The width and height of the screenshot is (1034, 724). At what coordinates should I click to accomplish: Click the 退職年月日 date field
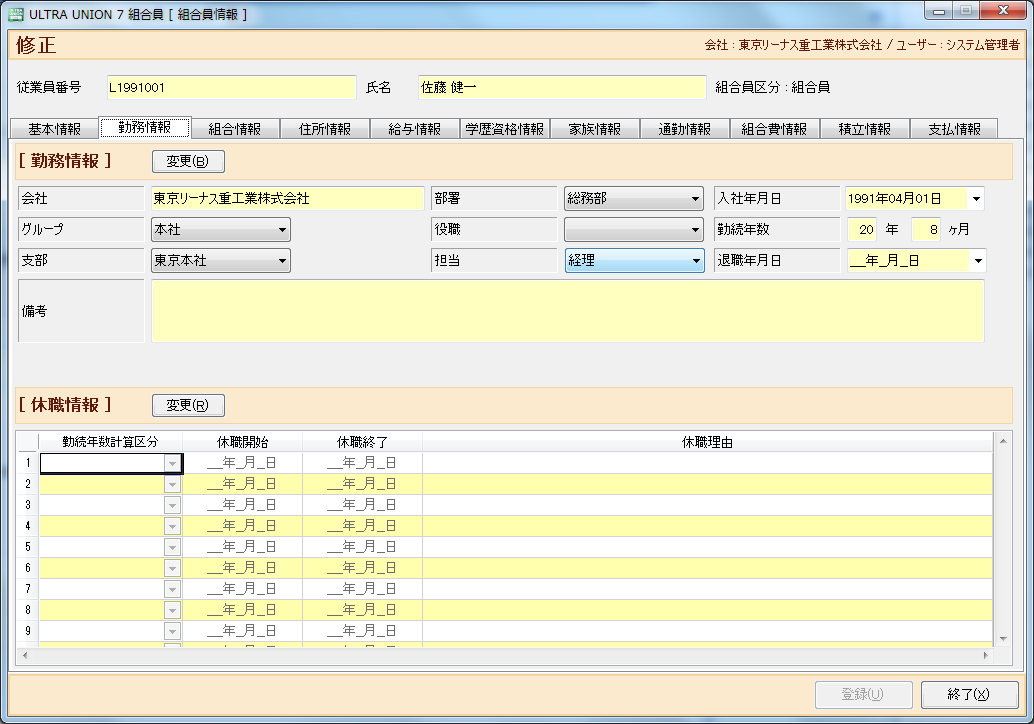coord(909,261)
